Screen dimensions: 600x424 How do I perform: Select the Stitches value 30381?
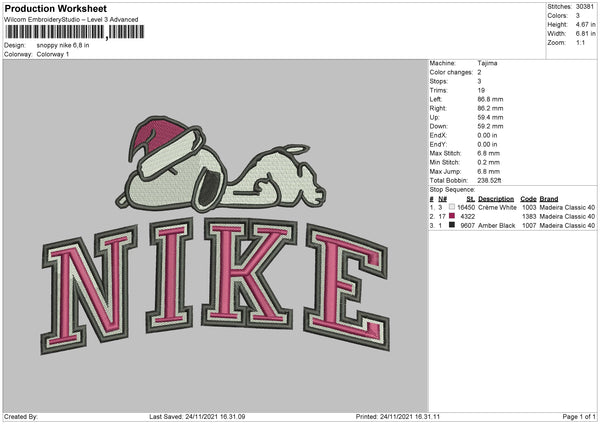click(585, 7)
